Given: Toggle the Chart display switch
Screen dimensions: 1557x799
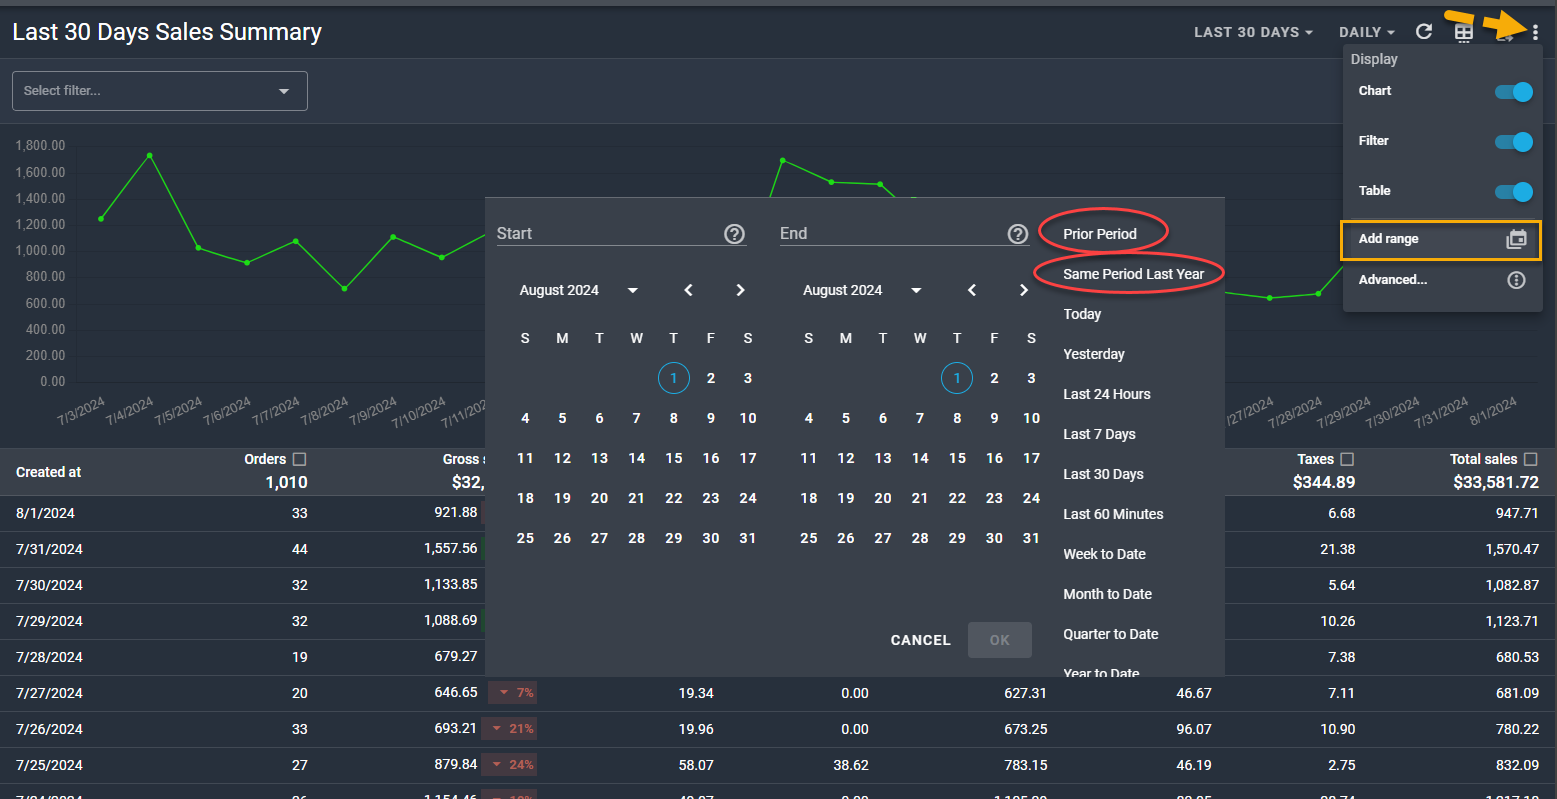Looking at the screenshot, I should (1513, 92).
